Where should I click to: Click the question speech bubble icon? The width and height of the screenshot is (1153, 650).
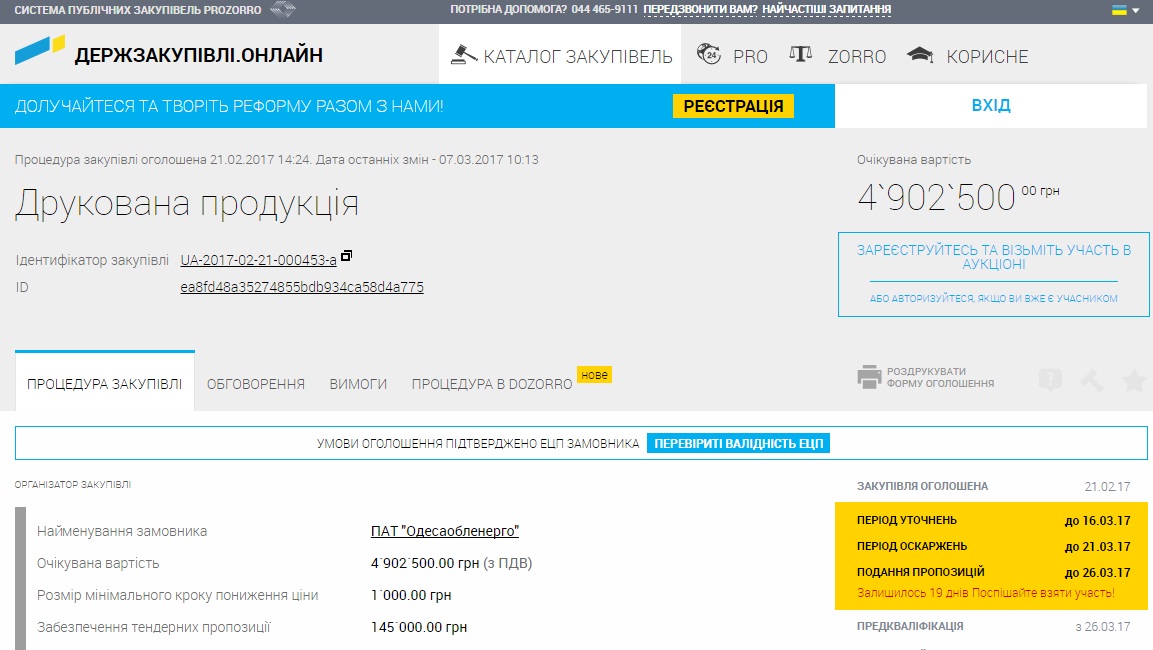1050,380
